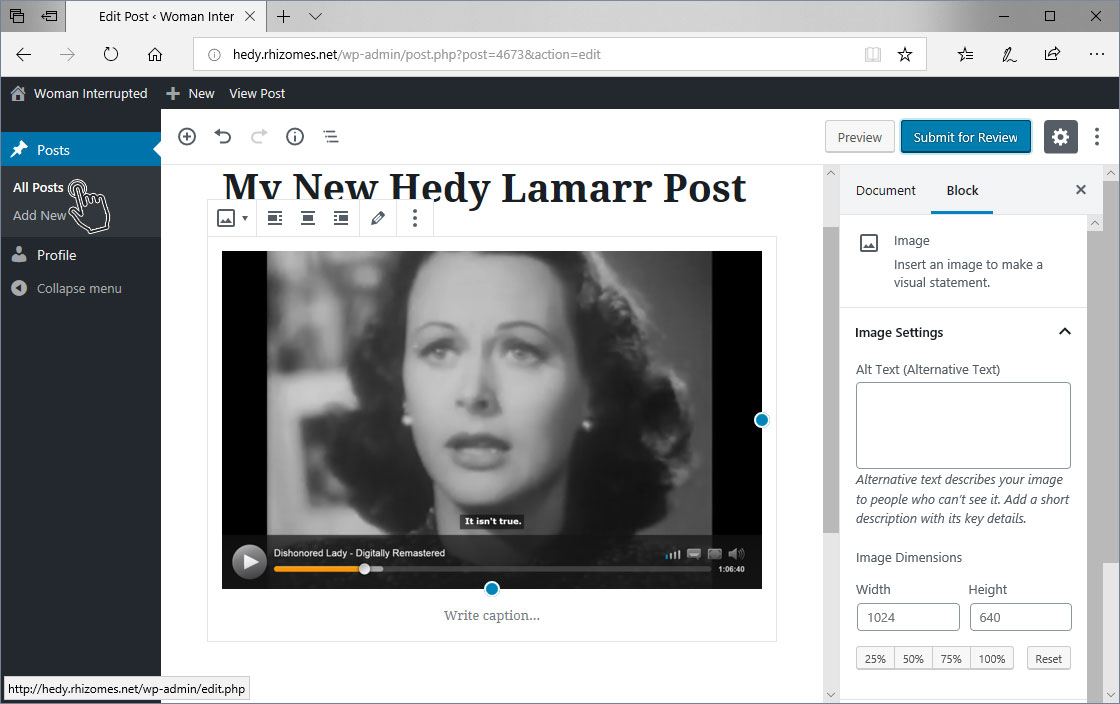
Task: Open browser settings and more dots
Action: point(1096,54)
